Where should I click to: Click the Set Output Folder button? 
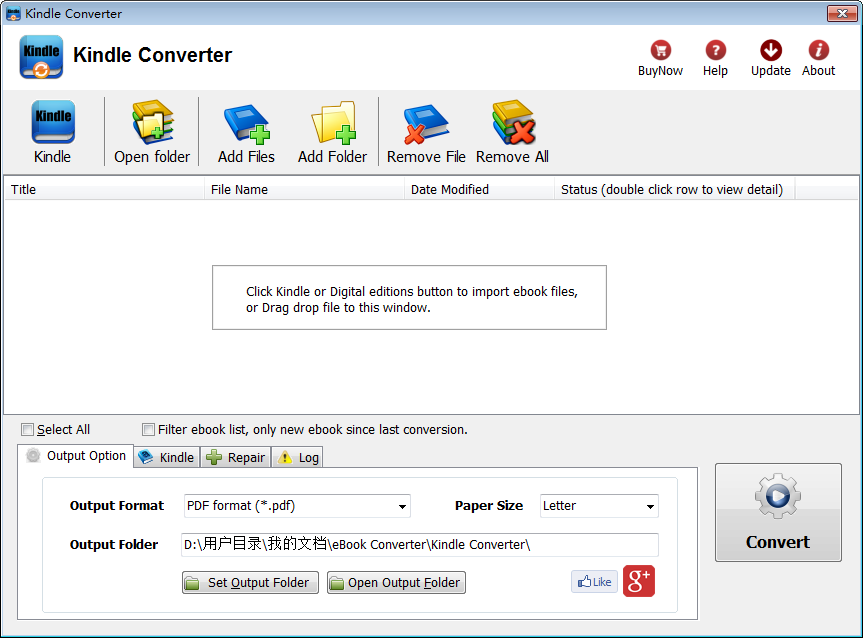(x=250, y=582)
